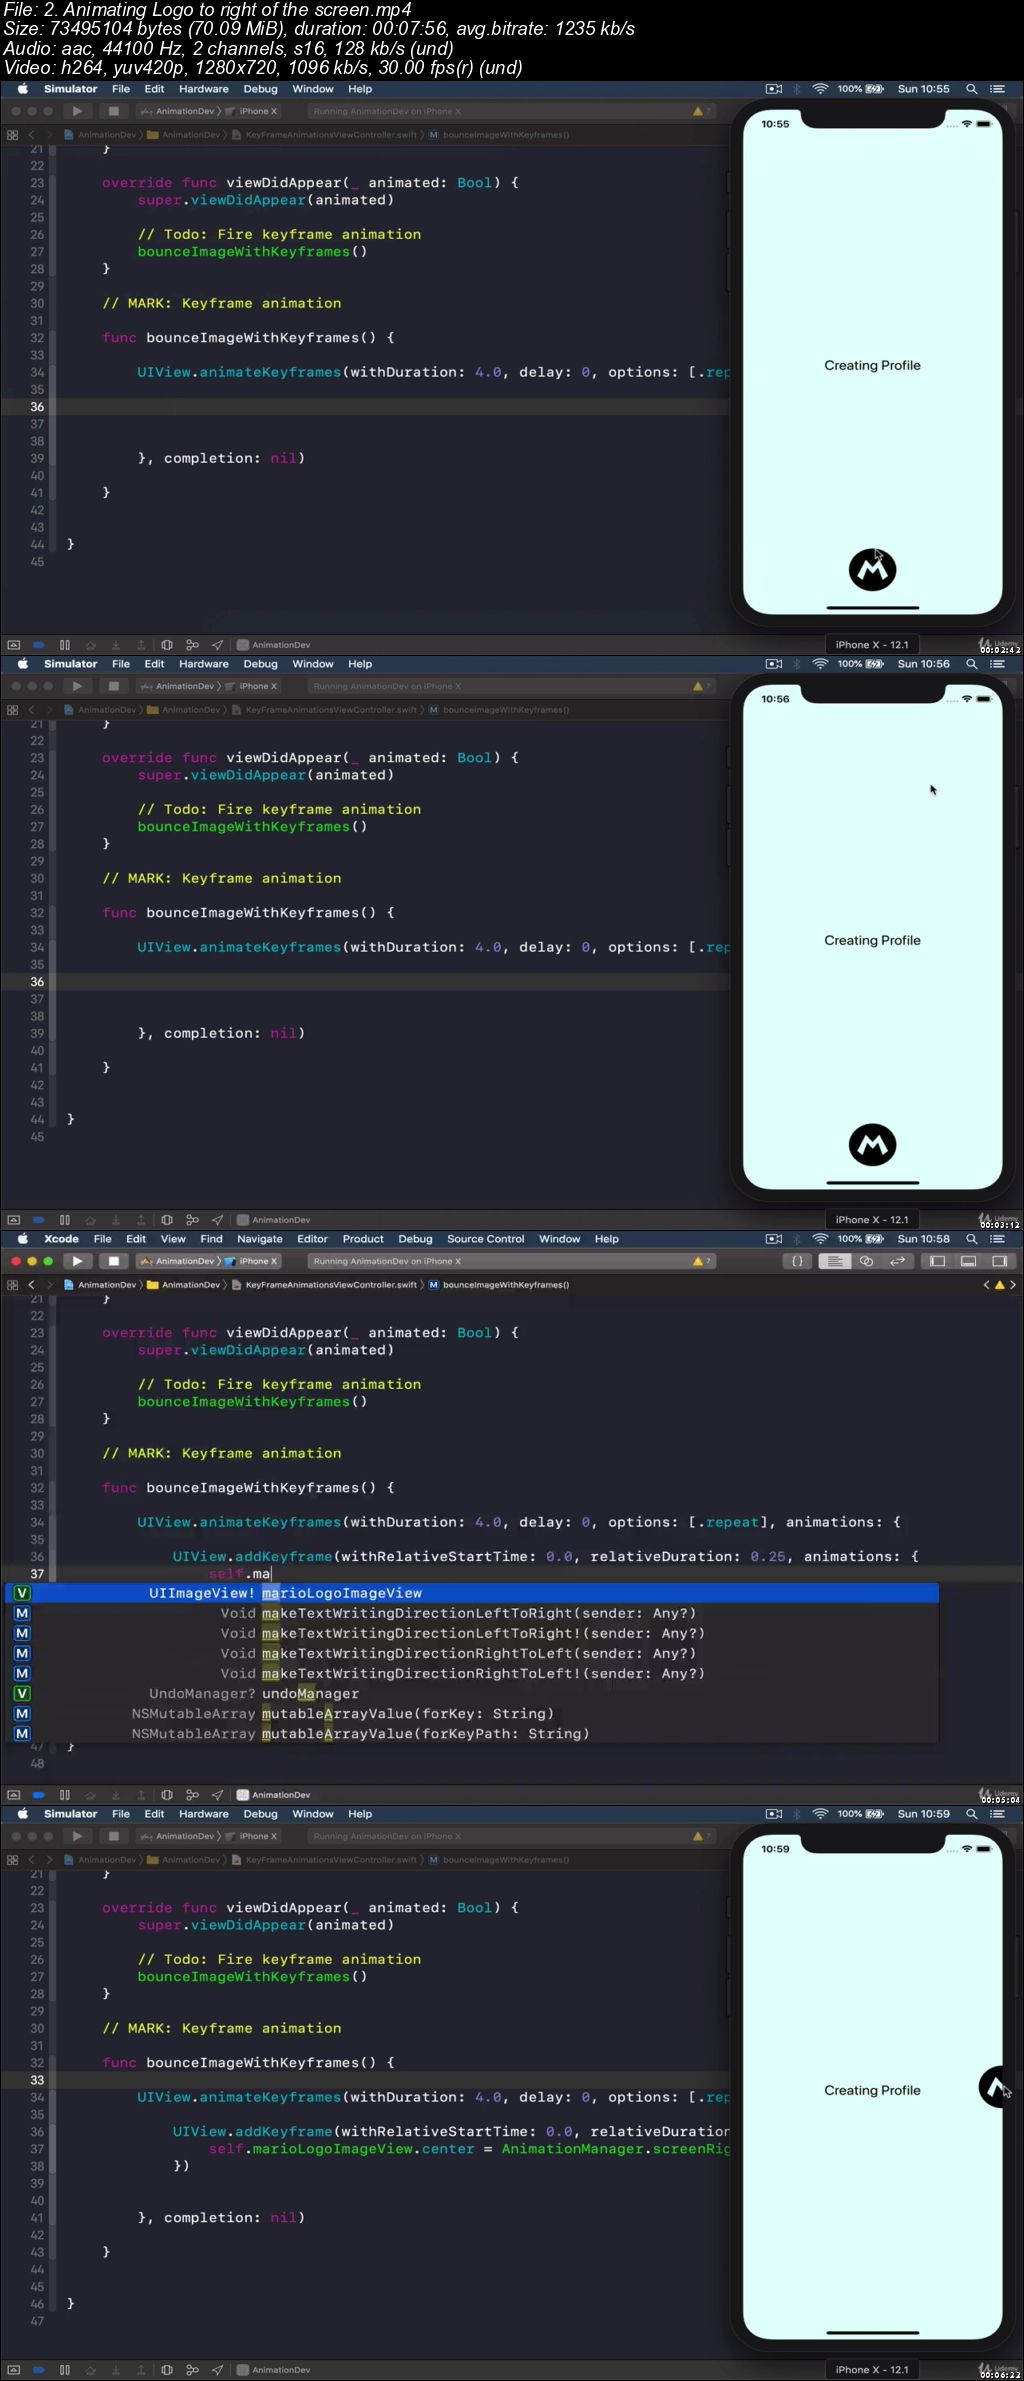
Task: Open the Source Control menu
Action: click(485, 1239)
